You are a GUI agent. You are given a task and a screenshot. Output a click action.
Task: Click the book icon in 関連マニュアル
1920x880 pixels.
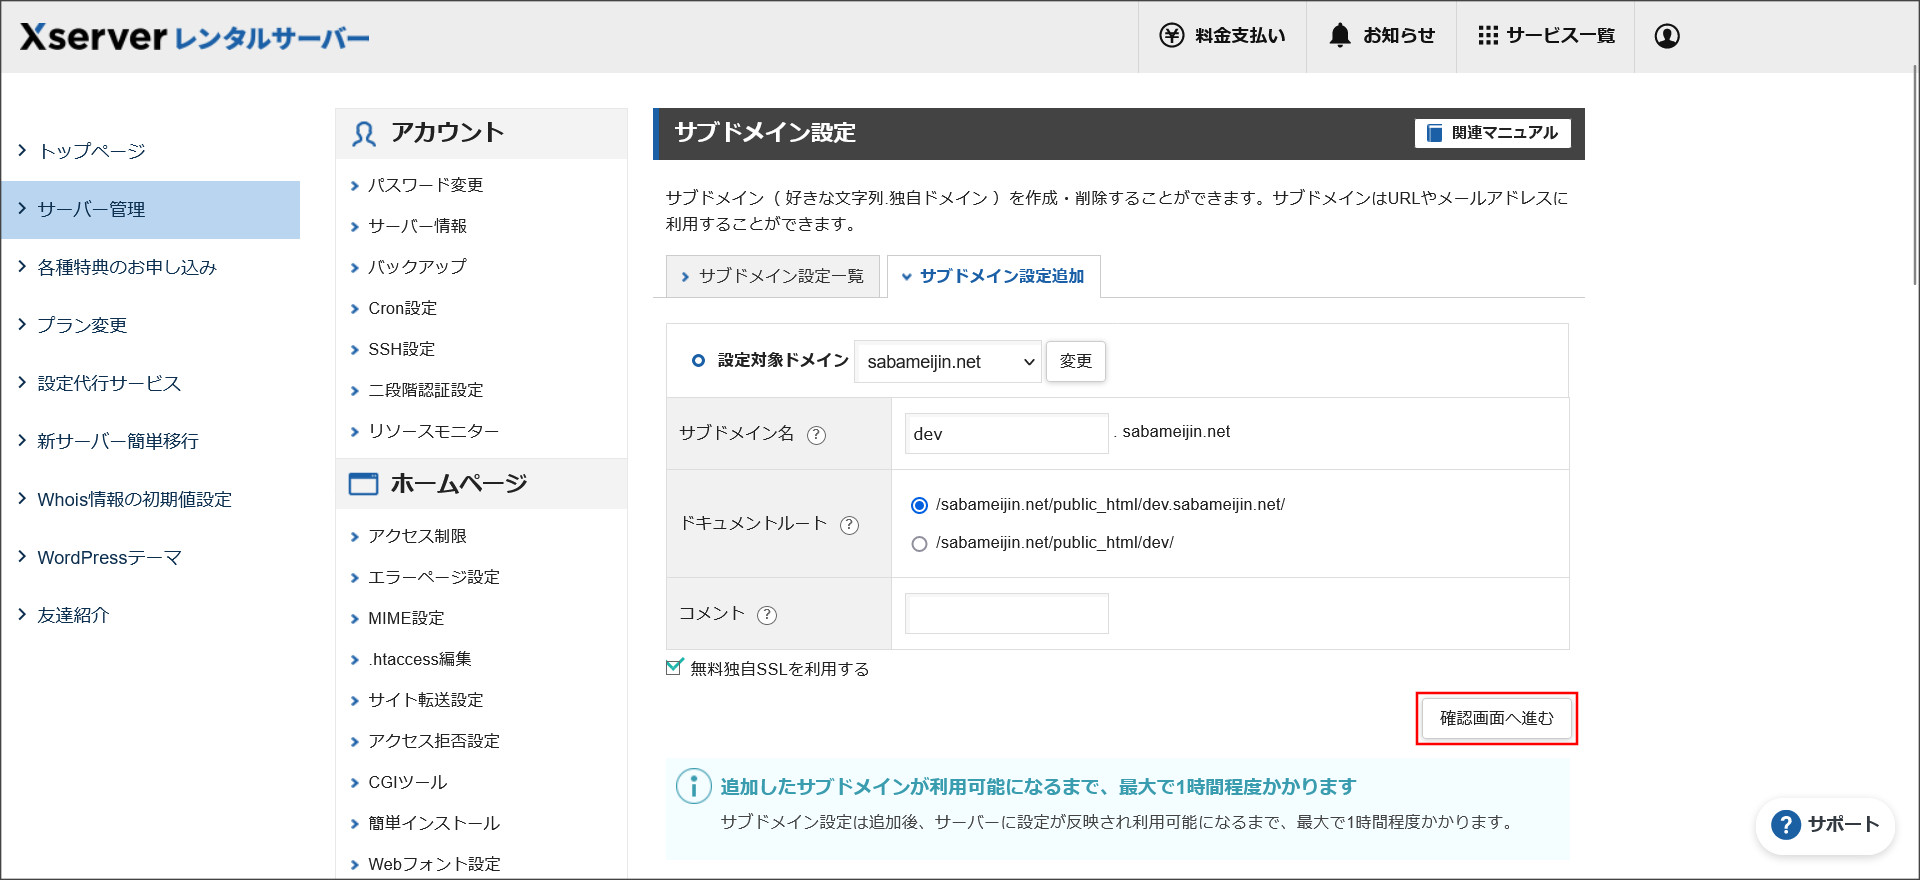point(1434,133)
